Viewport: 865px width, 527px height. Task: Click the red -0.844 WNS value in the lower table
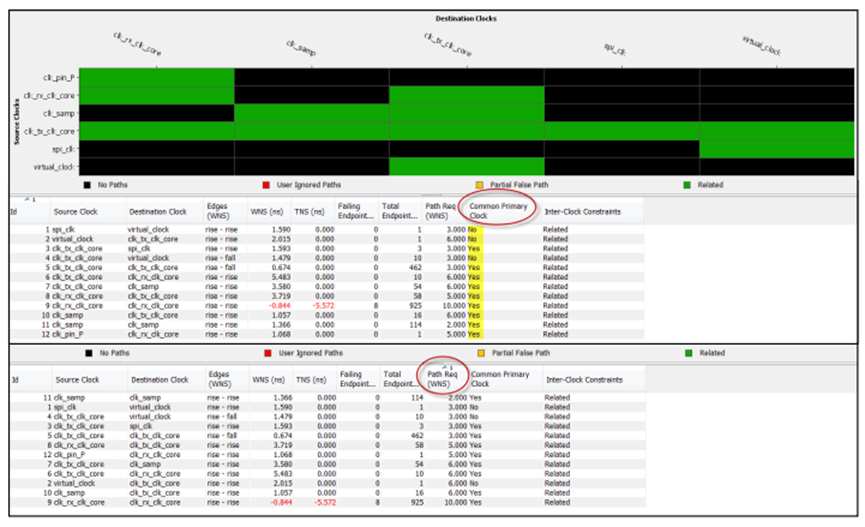[281, 502]
